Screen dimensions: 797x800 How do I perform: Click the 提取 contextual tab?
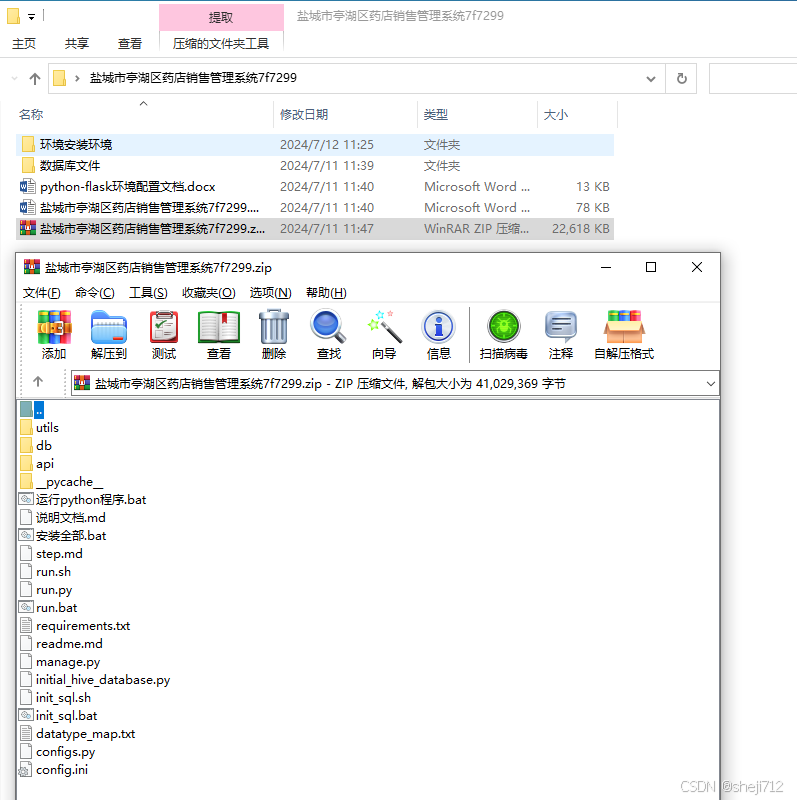(221, 17)
